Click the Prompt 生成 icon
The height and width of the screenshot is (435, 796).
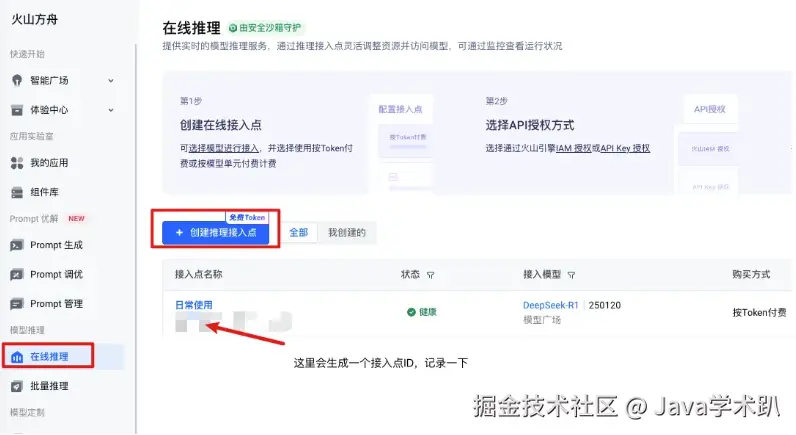[17, 245]
